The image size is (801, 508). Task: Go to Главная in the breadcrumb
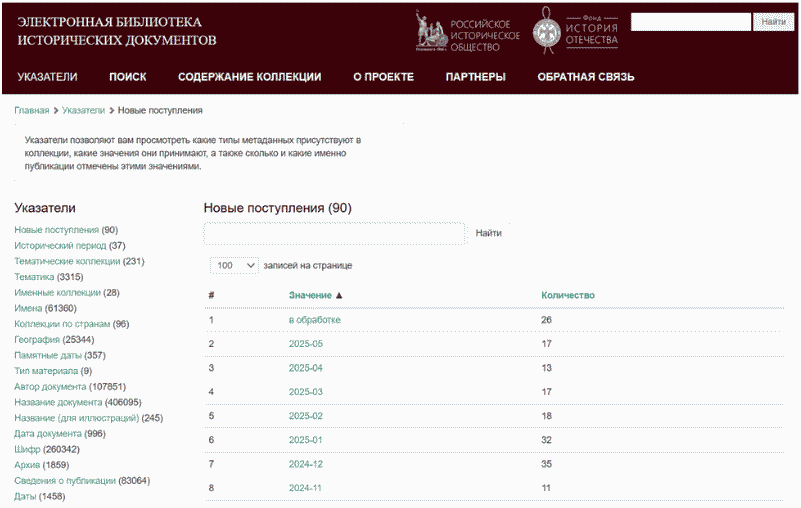click(31, 110)
